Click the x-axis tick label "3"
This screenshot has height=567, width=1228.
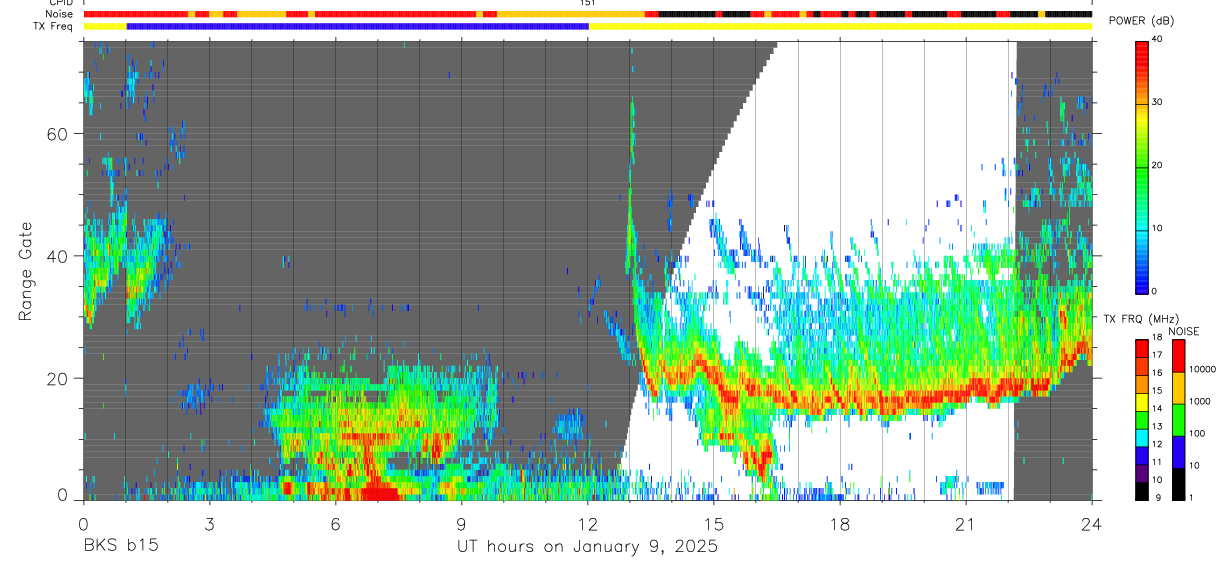tap(209, 523)
